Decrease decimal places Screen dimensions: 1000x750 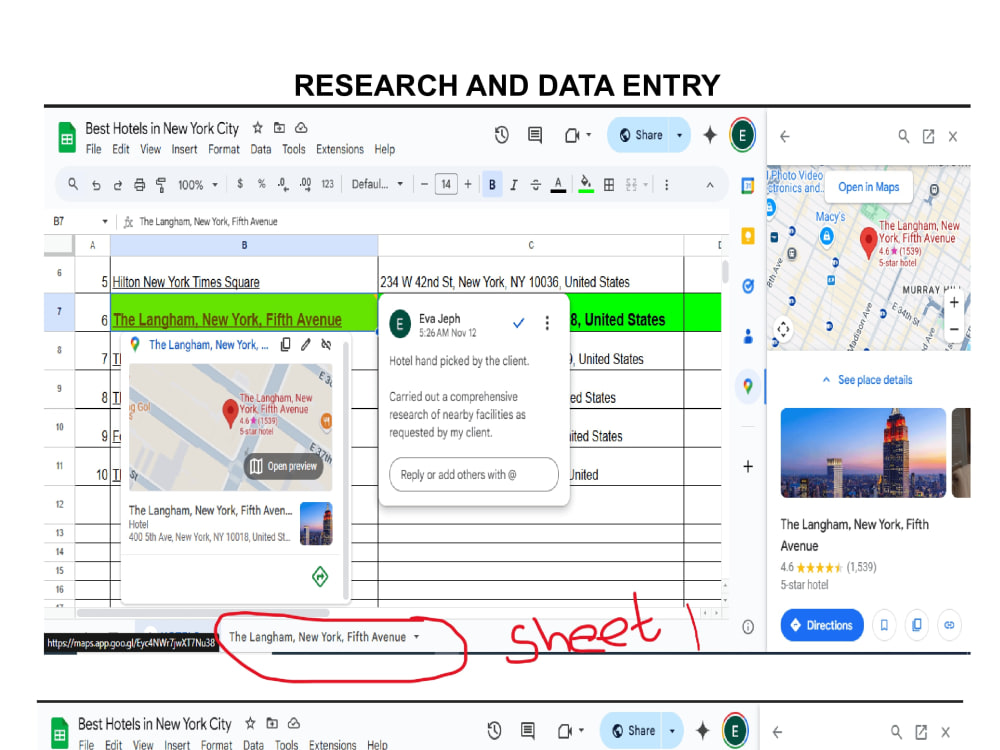point(283,184)
